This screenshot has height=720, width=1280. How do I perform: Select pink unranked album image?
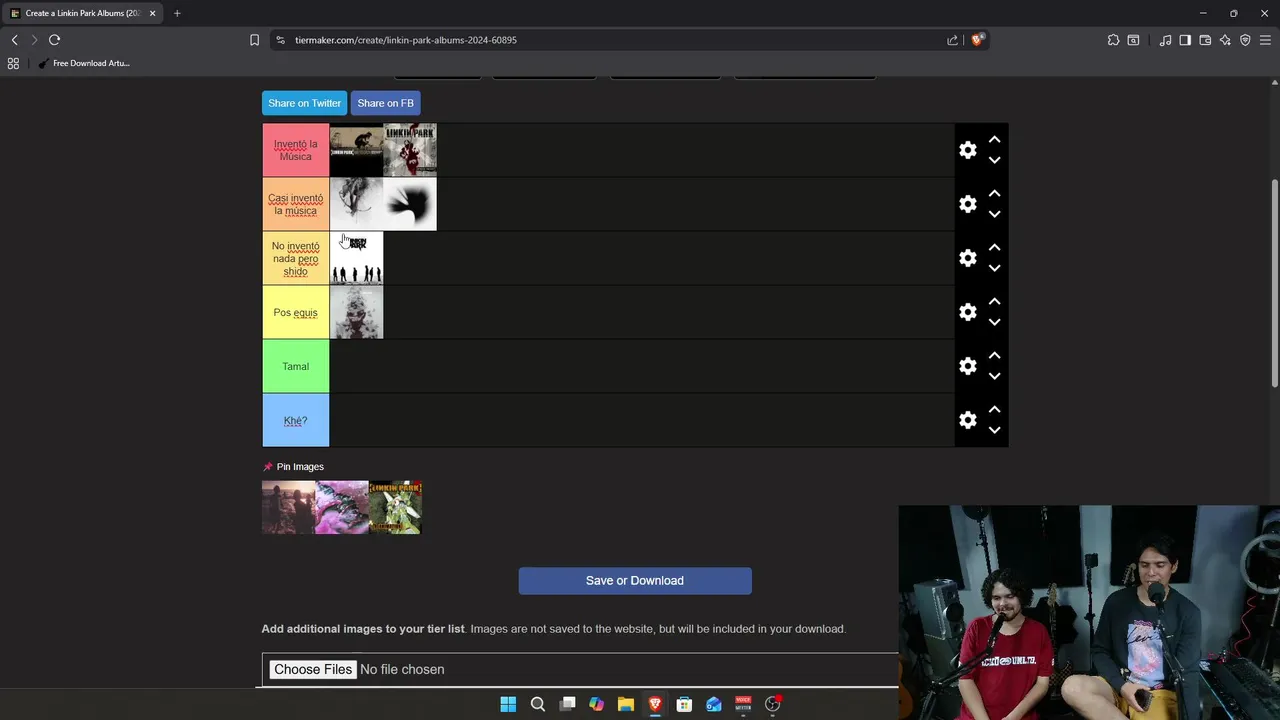tap(342, 507)
